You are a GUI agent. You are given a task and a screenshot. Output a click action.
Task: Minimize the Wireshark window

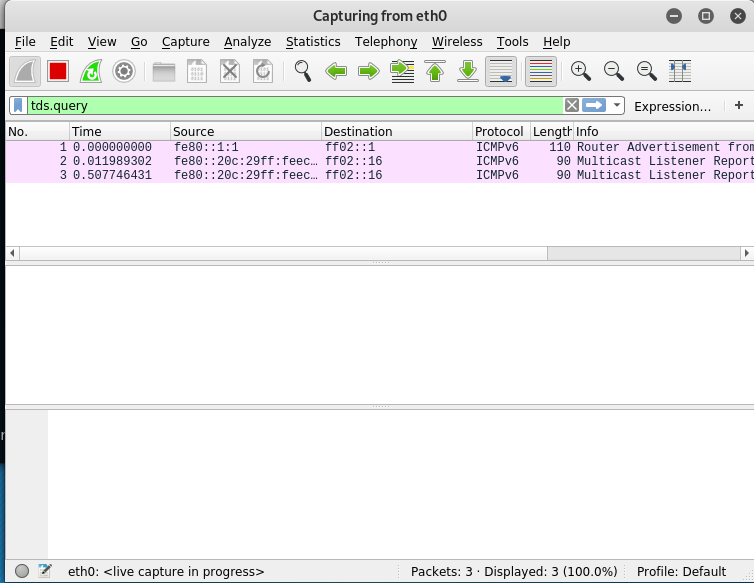[x=674, y=16]
